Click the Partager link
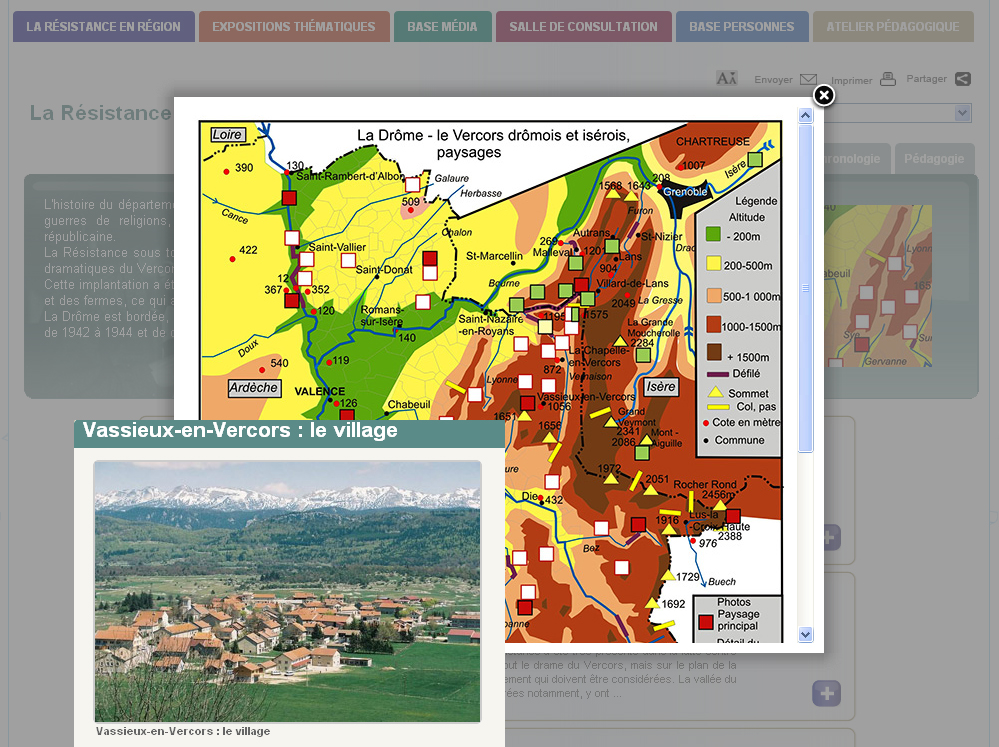 (x=926, y=79)
